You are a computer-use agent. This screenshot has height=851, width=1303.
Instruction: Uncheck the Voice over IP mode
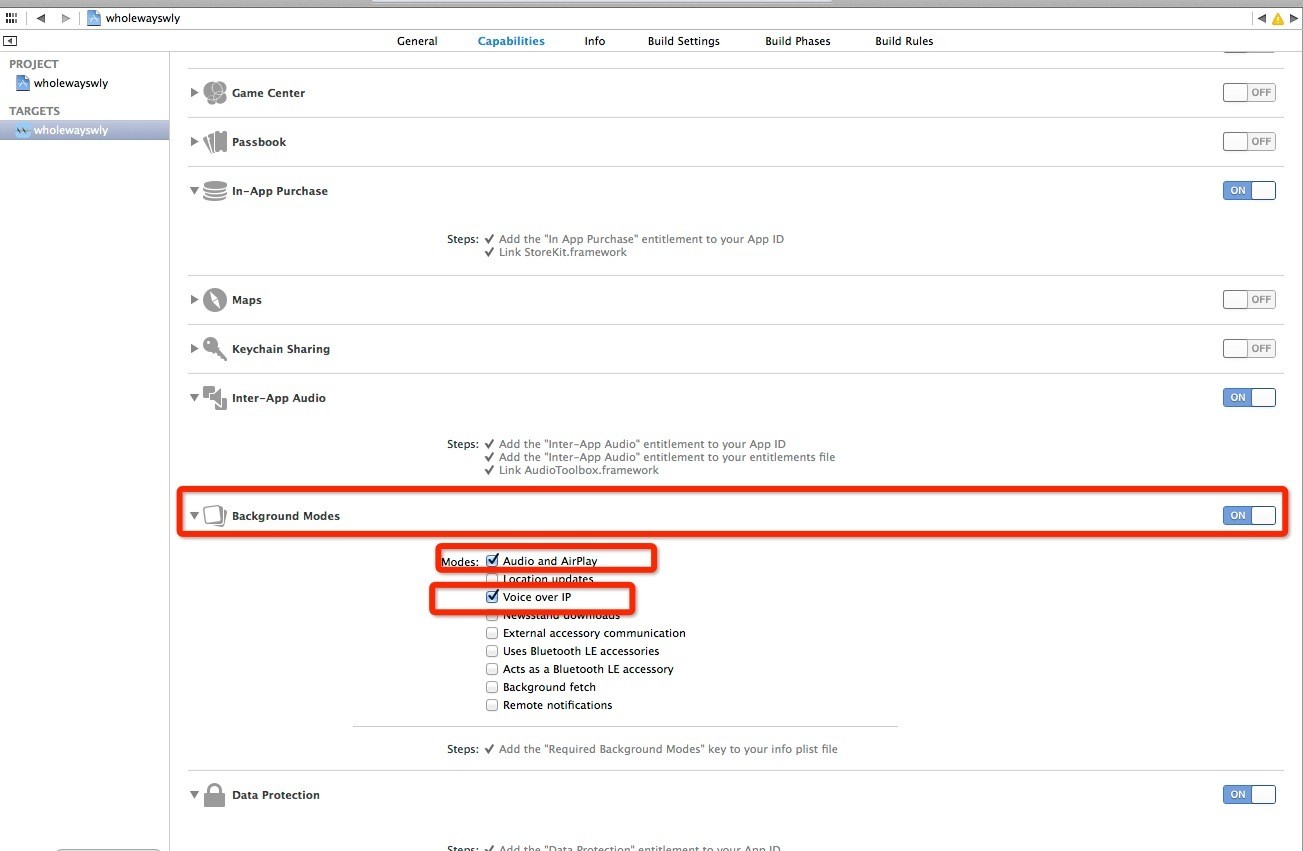pos(492,597)
